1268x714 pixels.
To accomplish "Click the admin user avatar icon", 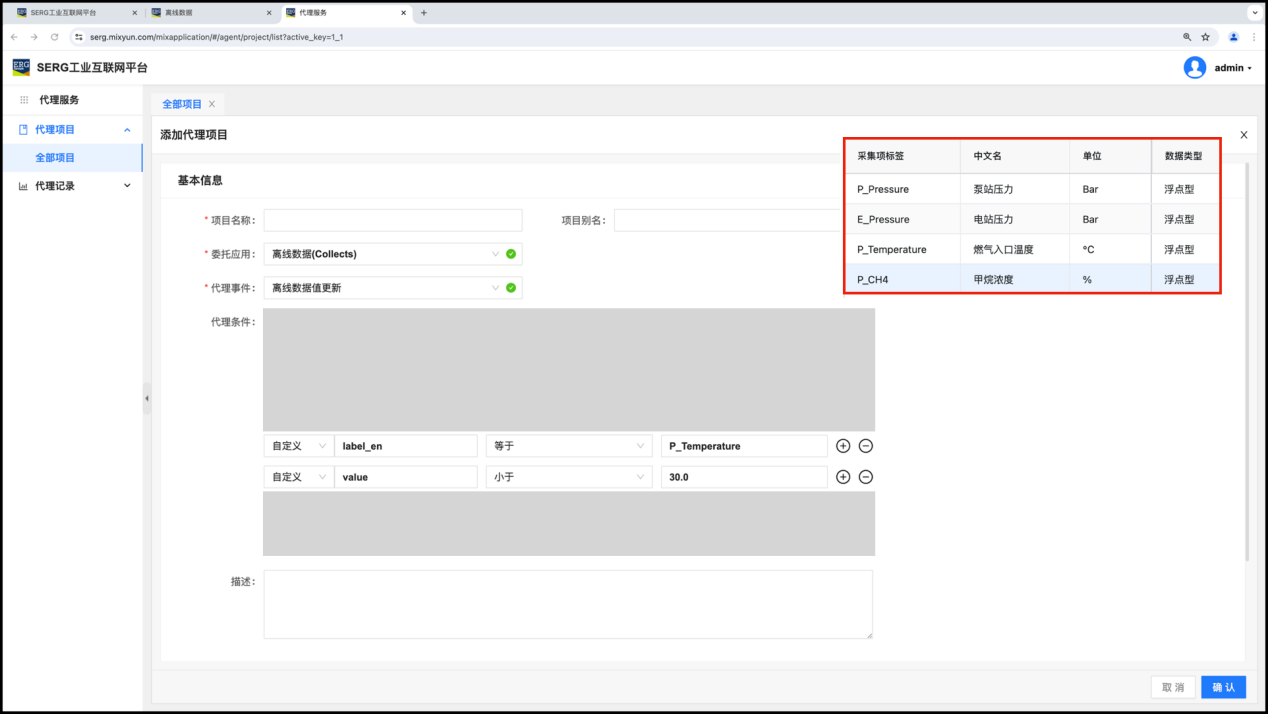I will click(x=1194, y=68).
